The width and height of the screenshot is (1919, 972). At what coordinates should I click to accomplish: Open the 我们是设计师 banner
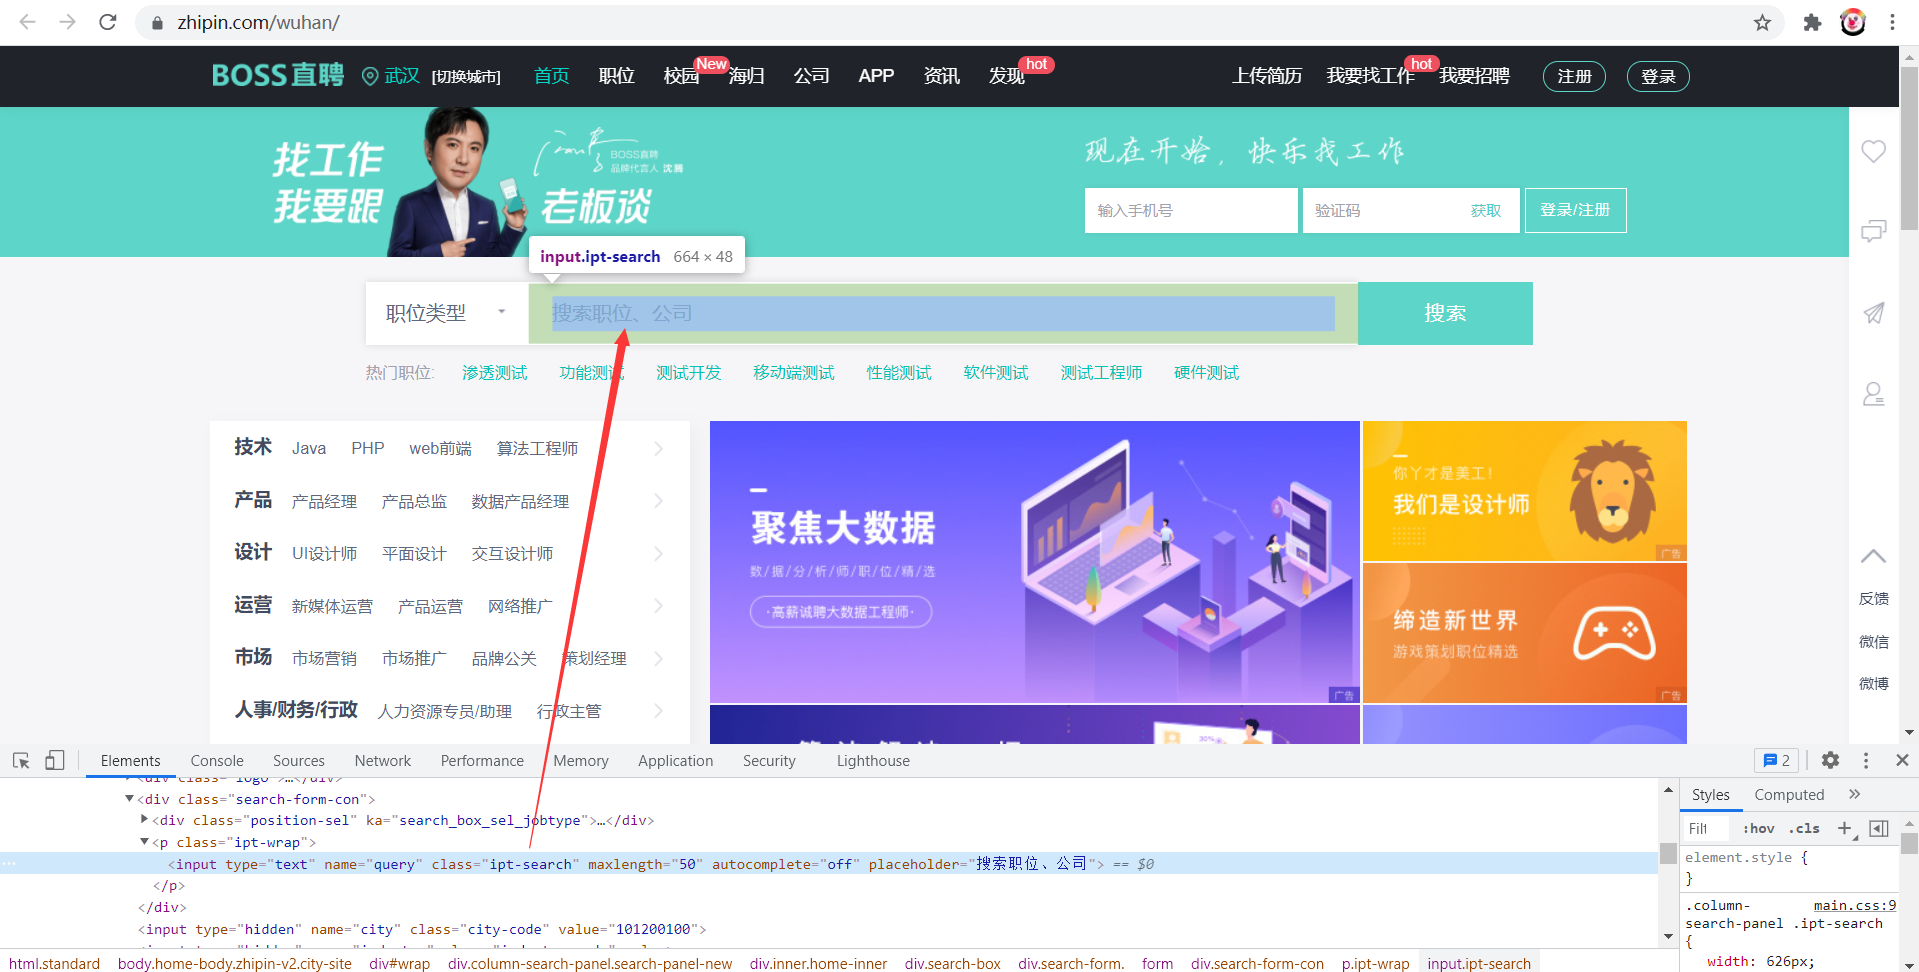(1524, 491)
